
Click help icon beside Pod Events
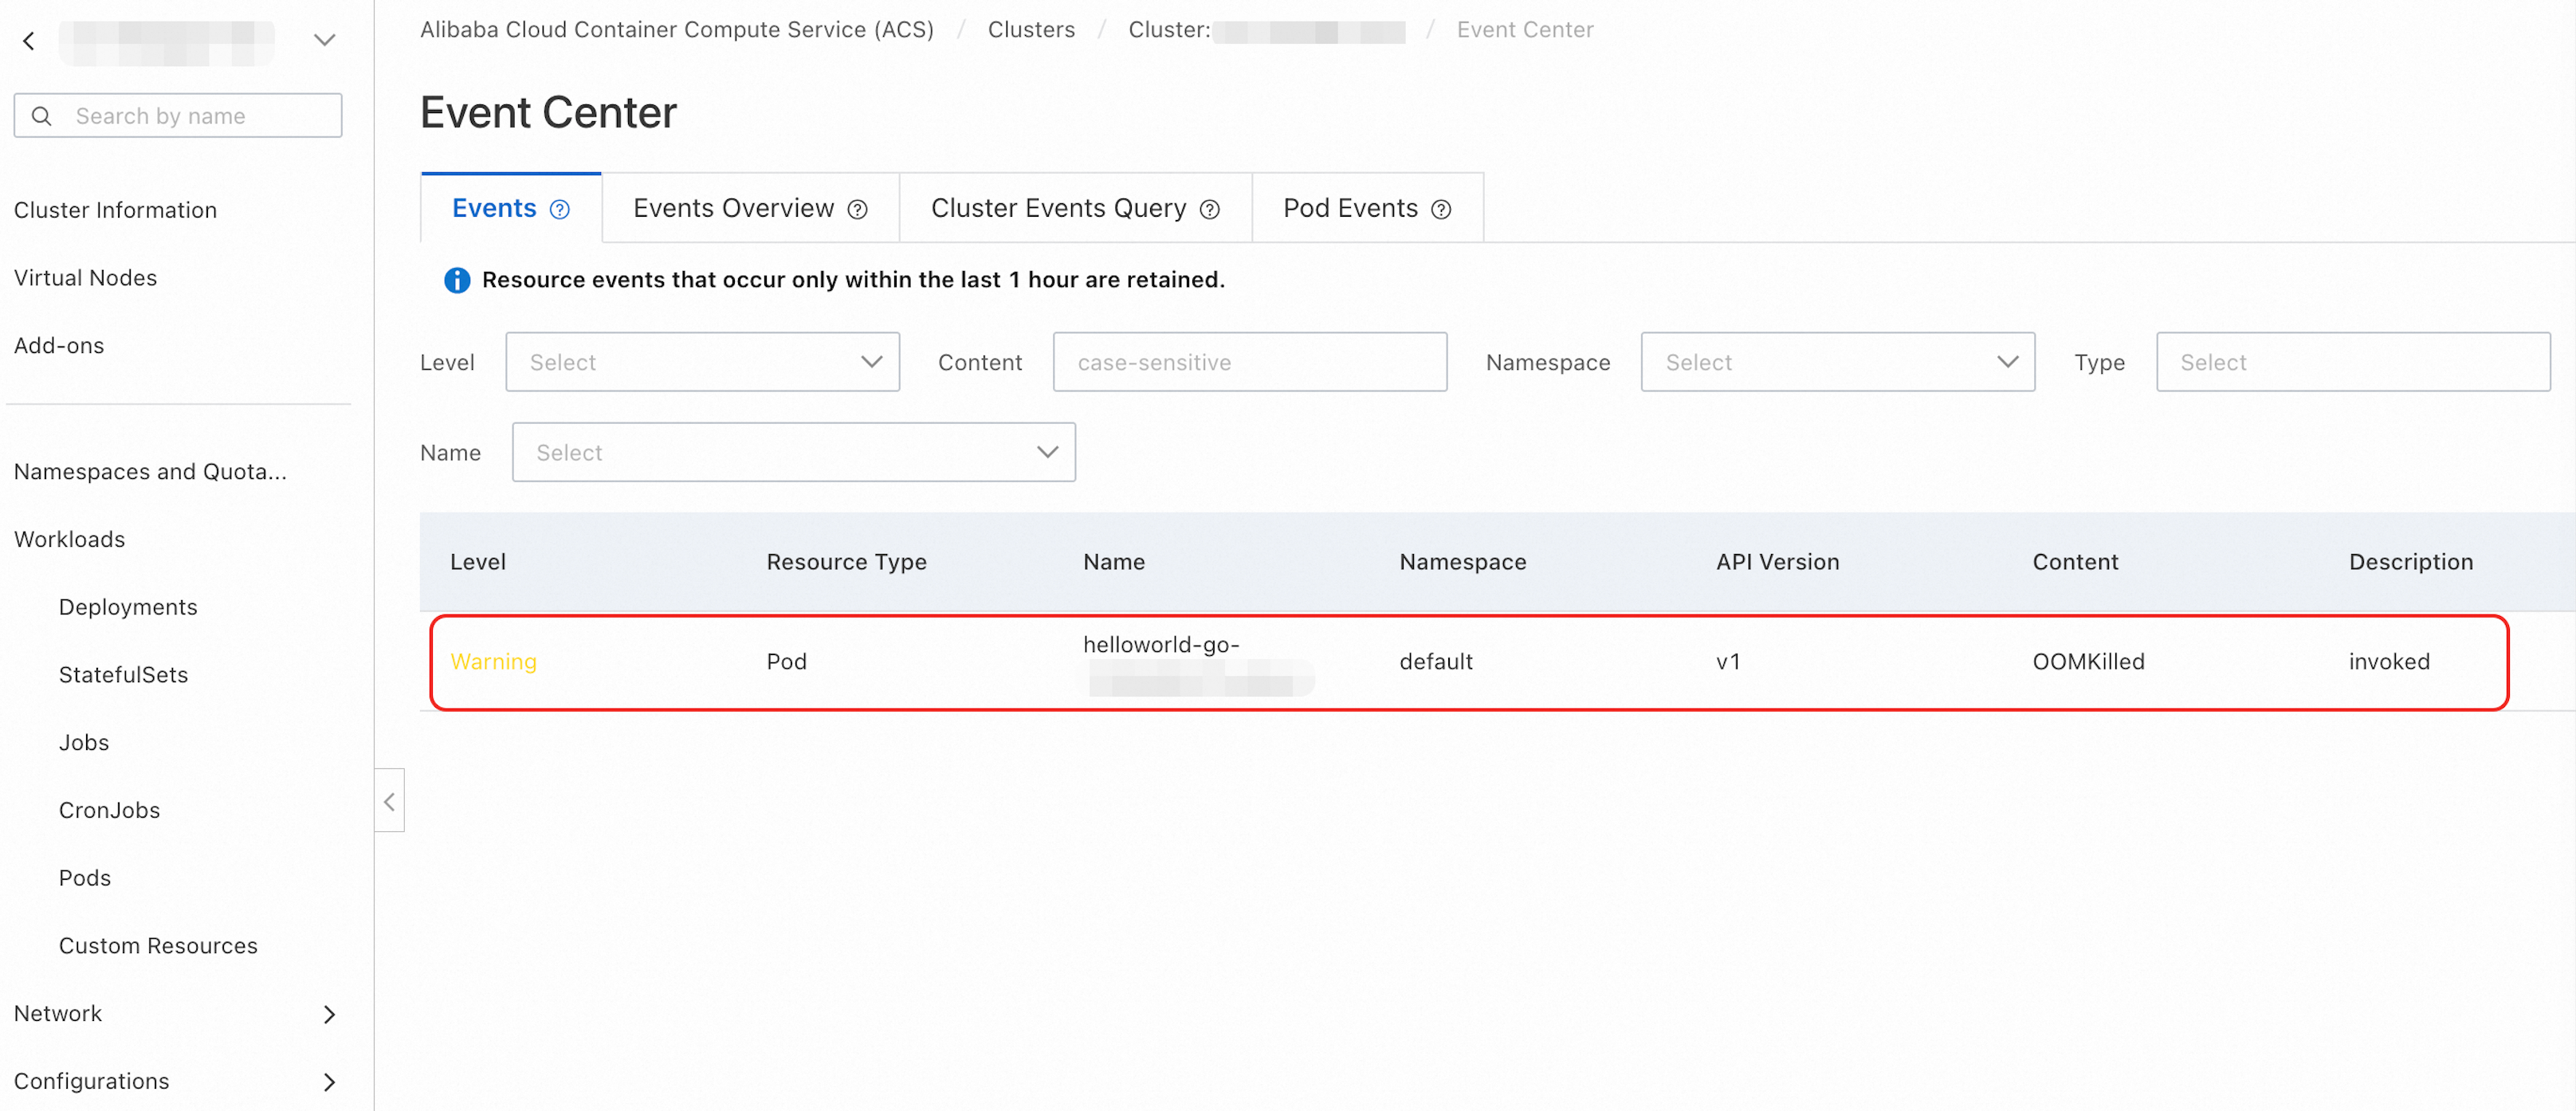pos(1441,210)
